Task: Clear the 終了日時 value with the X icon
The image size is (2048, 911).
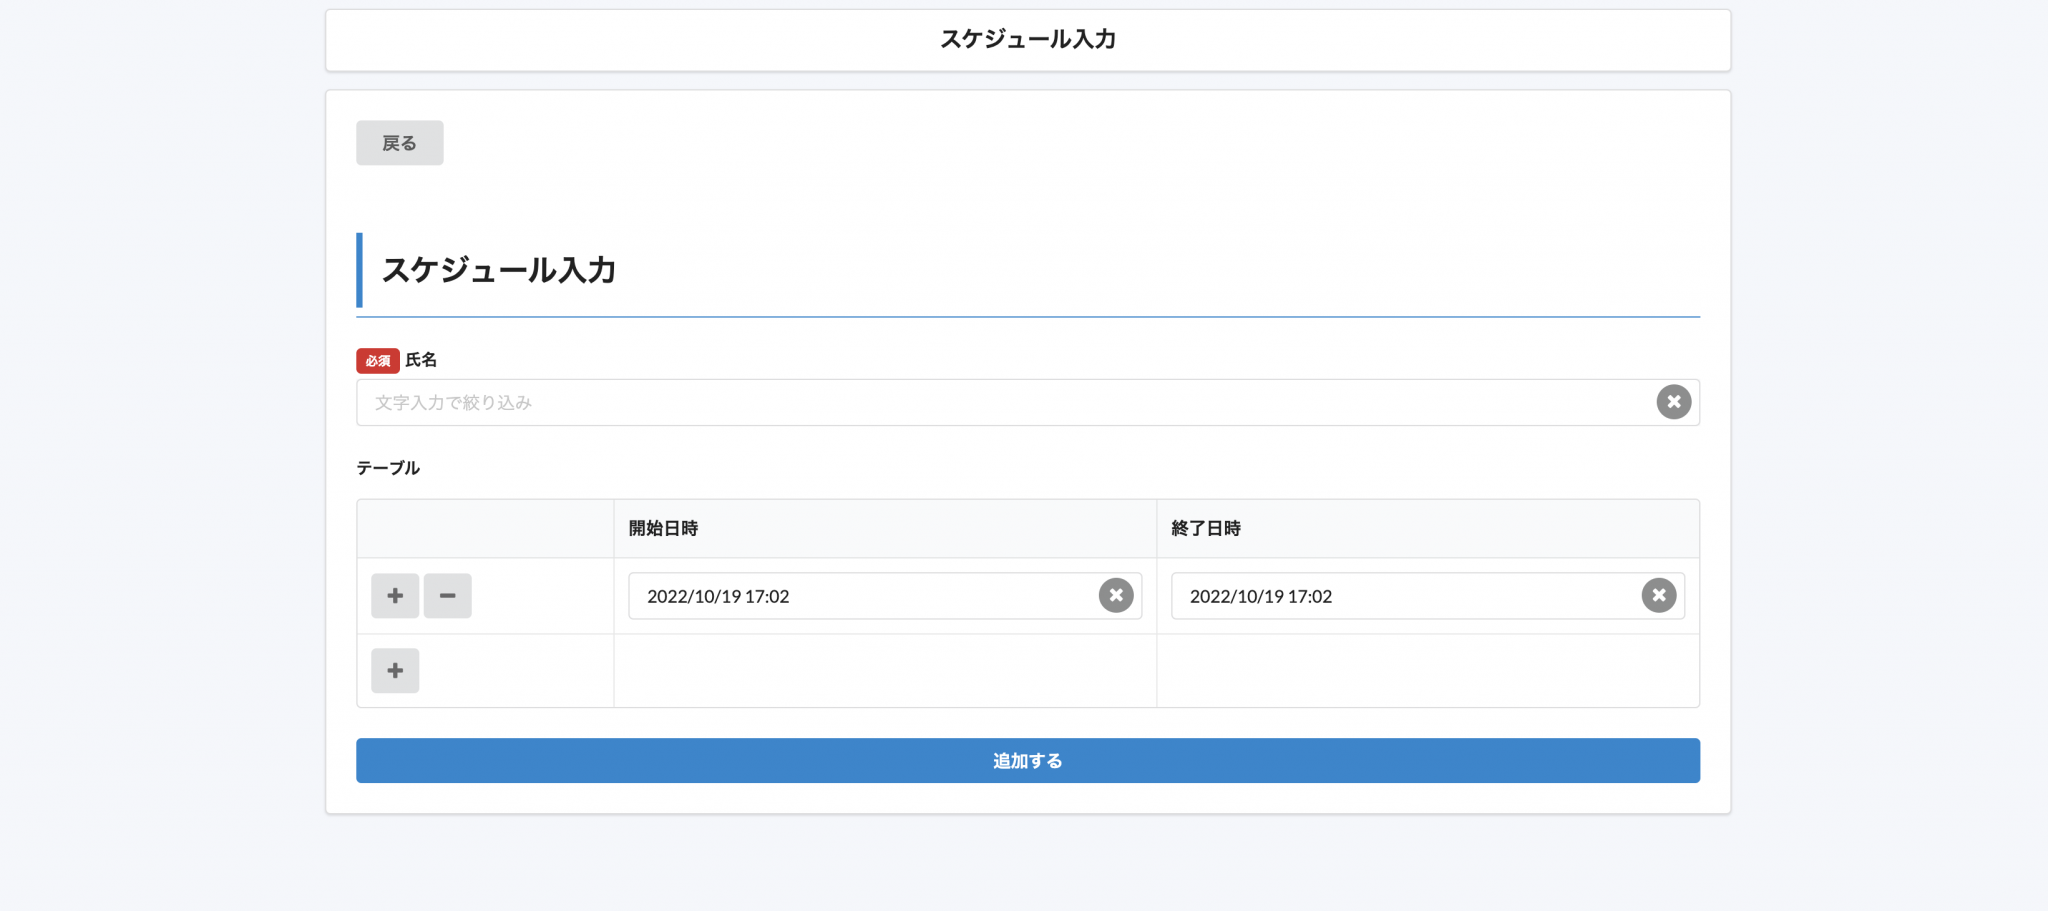Action: [x=1658, y=596]
